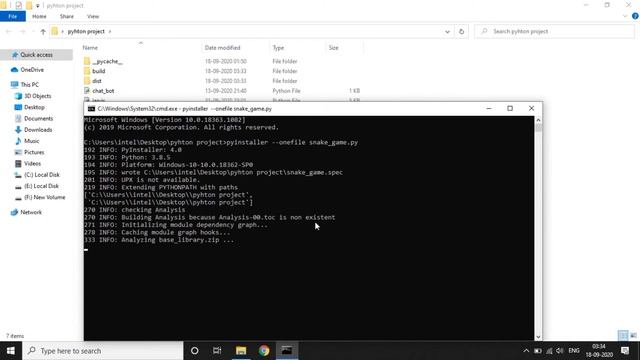Open Google Chrome from the taskbar
The height and width of the screenshot is (360, 640).
(x=264, y=351)
